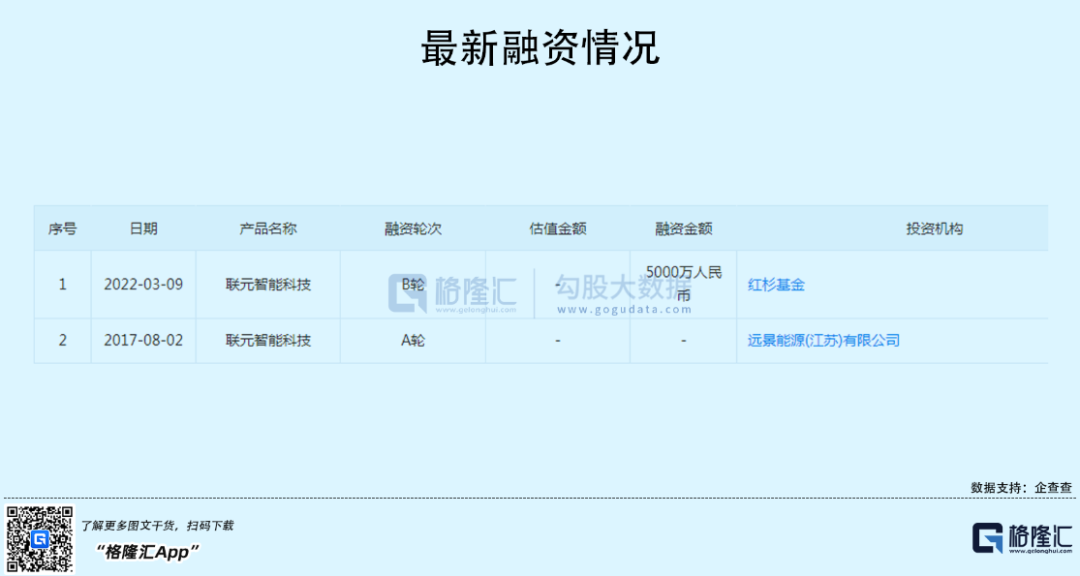1080x576 pixels.
Task: Open the 远景能源(江苏)有限公司 investor link
Action: [x=824, y=340]
